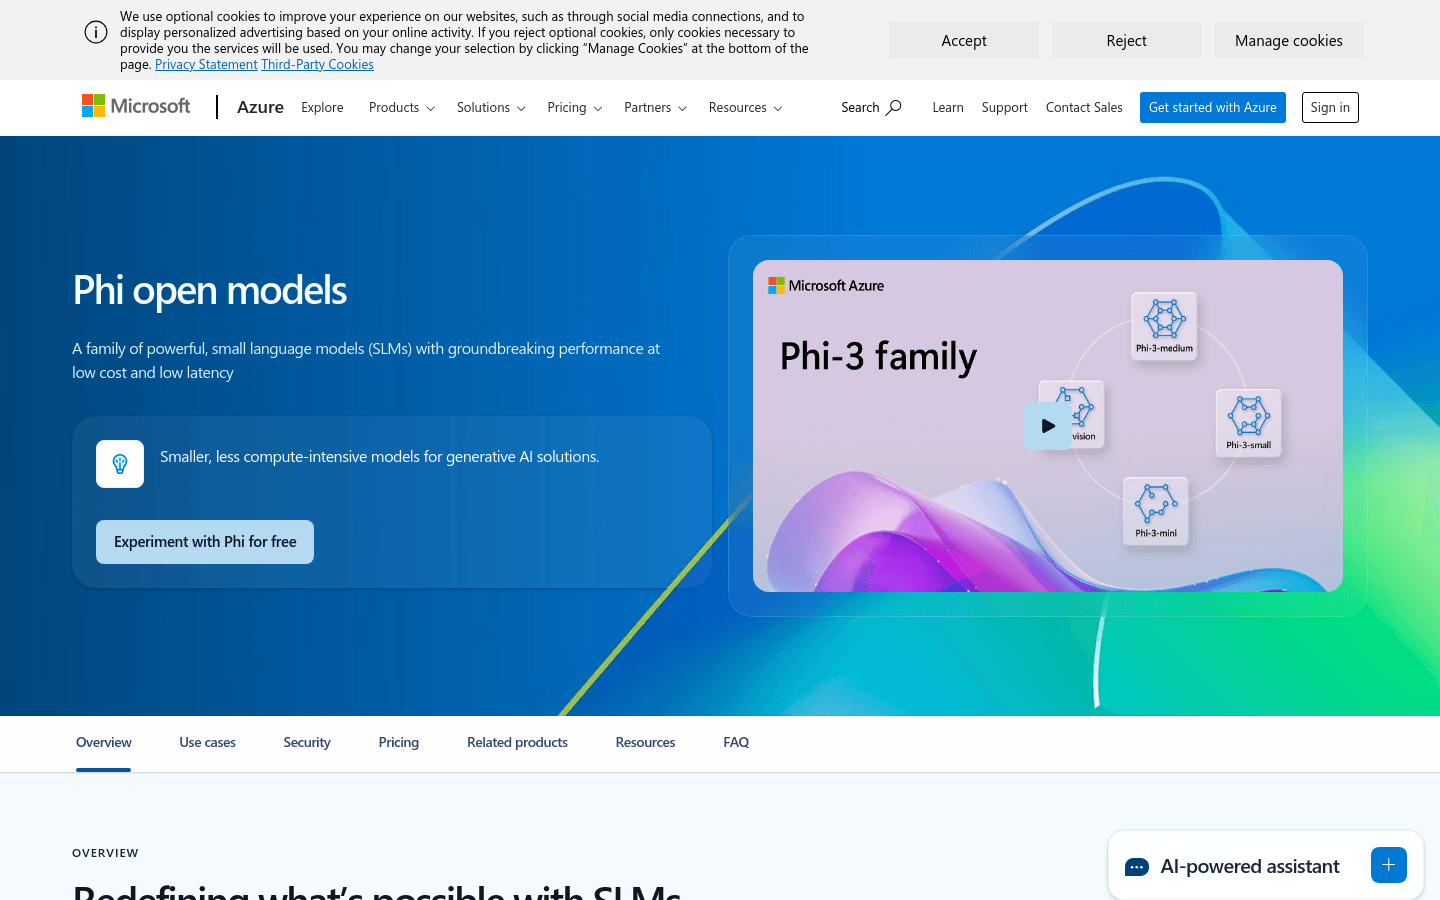Play the Phi-3 family video
The height and width of the screenshot is (900, 1440).
click(1047, 425)
